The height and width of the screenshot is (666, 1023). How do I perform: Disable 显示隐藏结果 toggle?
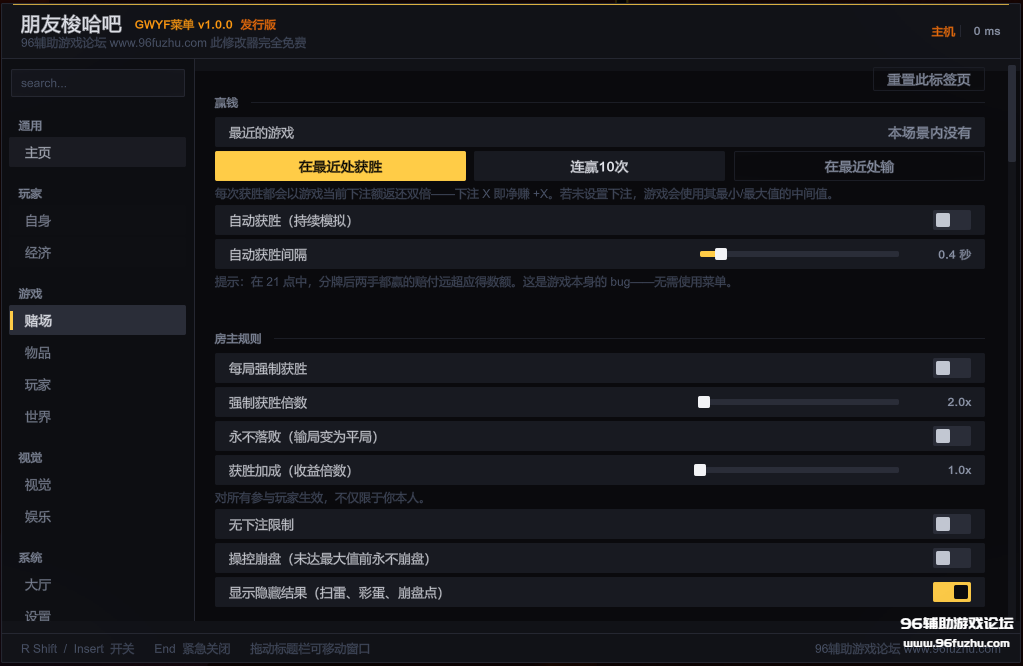(951, 592)
